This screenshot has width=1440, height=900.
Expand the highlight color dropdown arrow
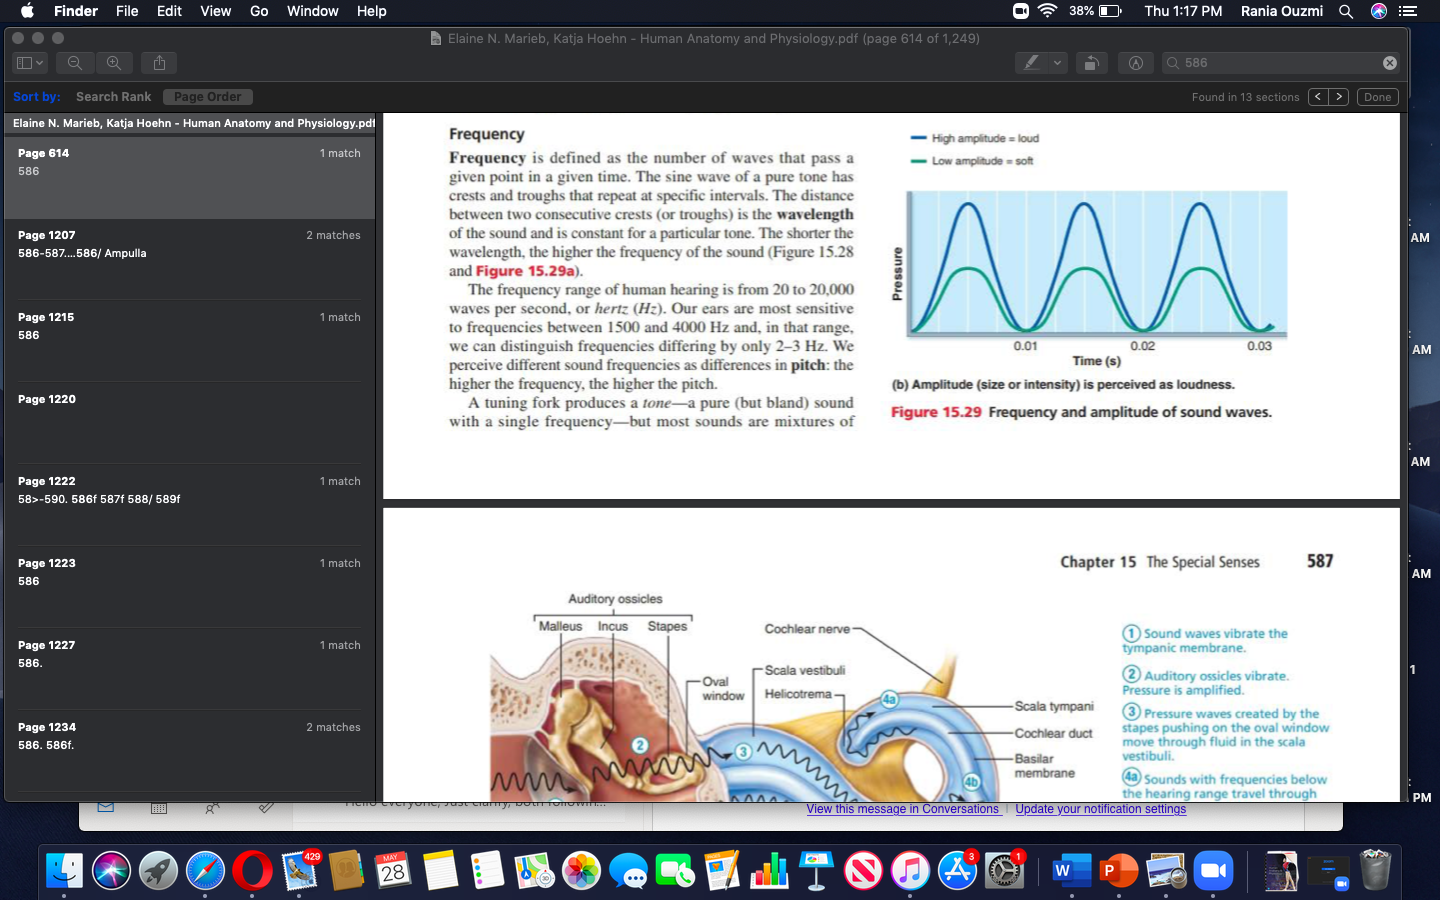tap(1057, 63)
